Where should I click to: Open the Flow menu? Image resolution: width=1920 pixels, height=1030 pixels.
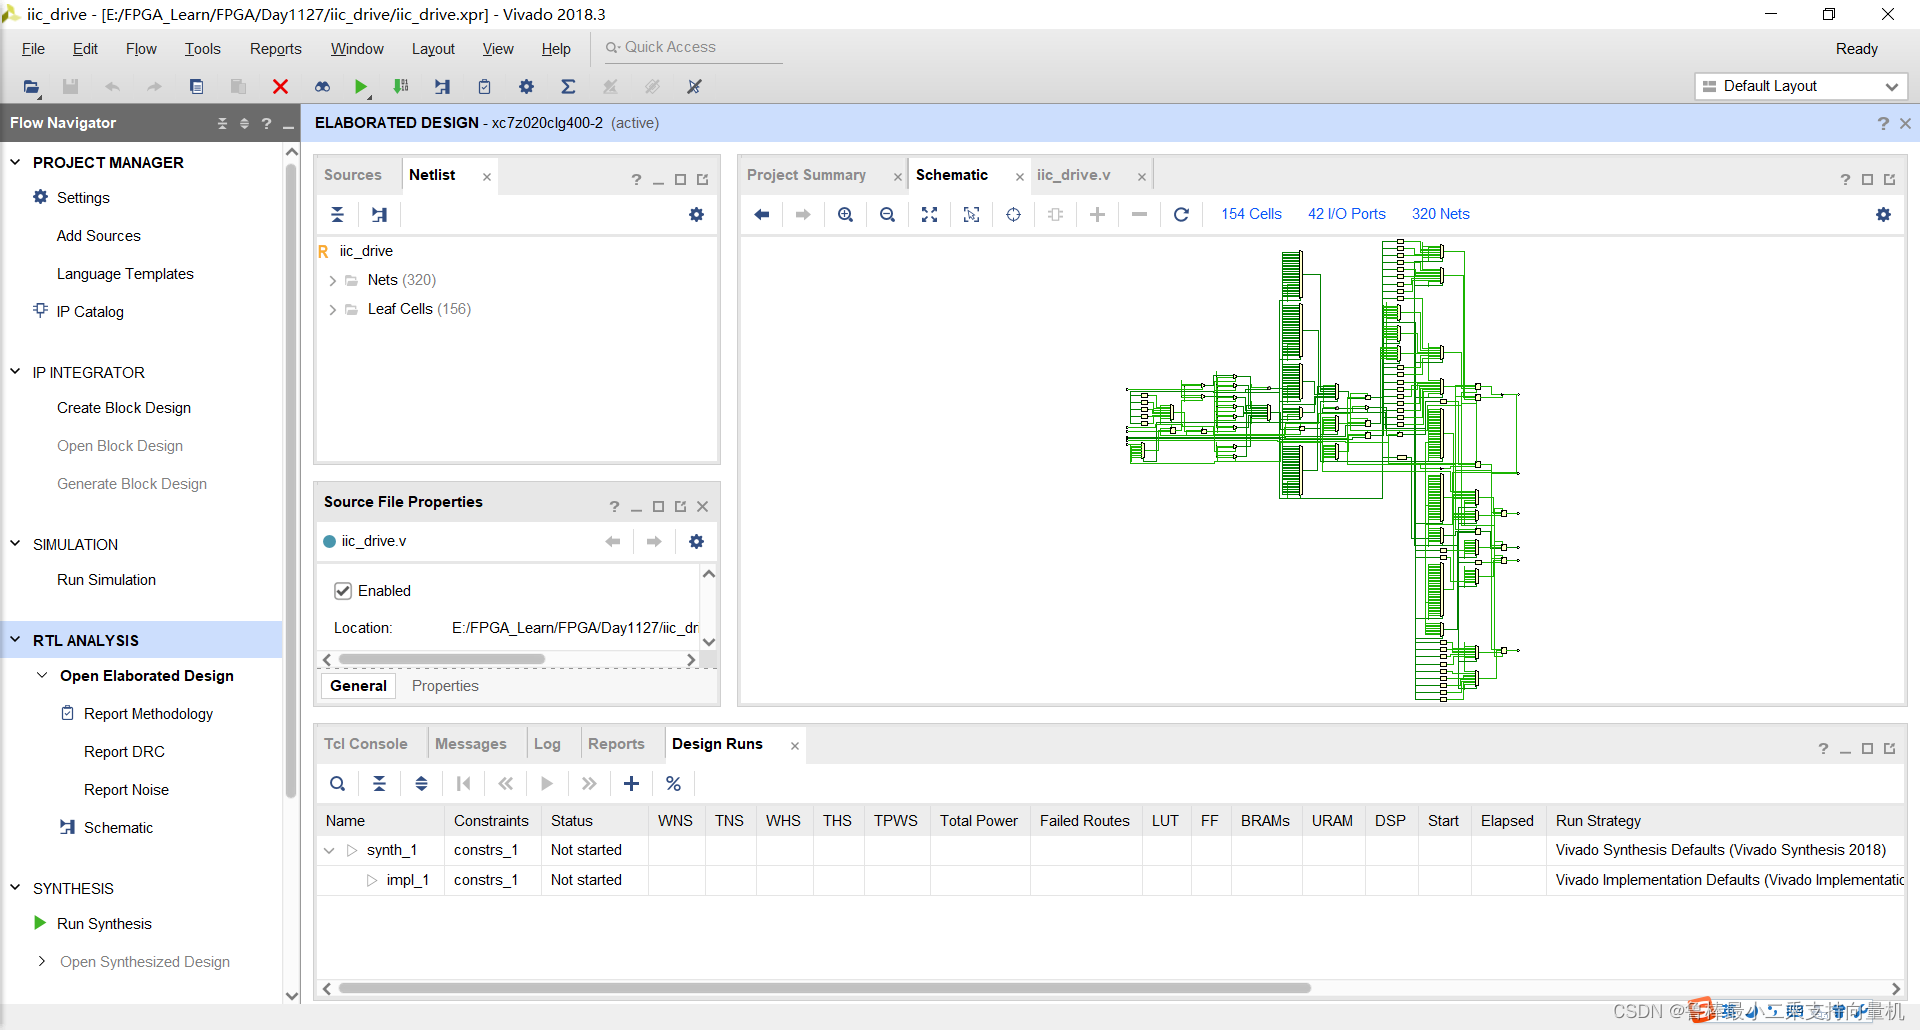[x=141, y=49]
